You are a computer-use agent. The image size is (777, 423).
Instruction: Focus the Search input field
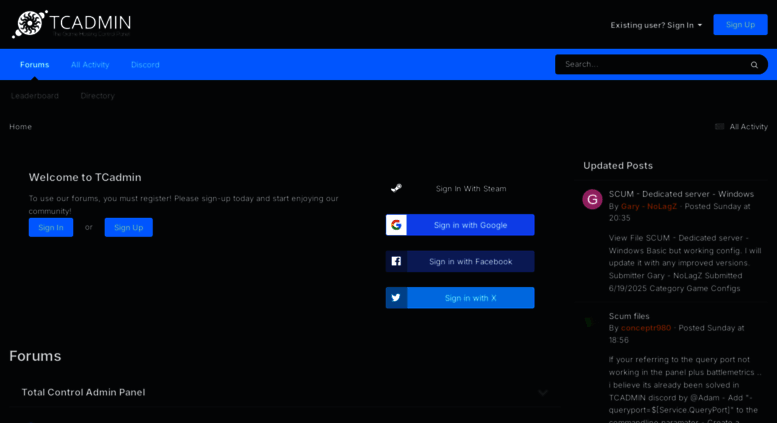pos(652,64)
